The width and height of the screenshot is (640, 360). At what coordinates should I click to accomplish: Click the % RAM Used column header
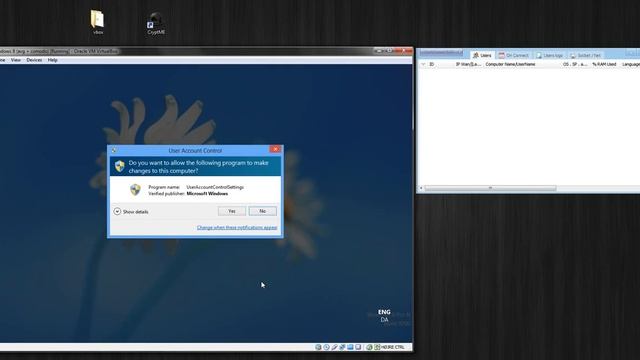click(x=604, y=64)
